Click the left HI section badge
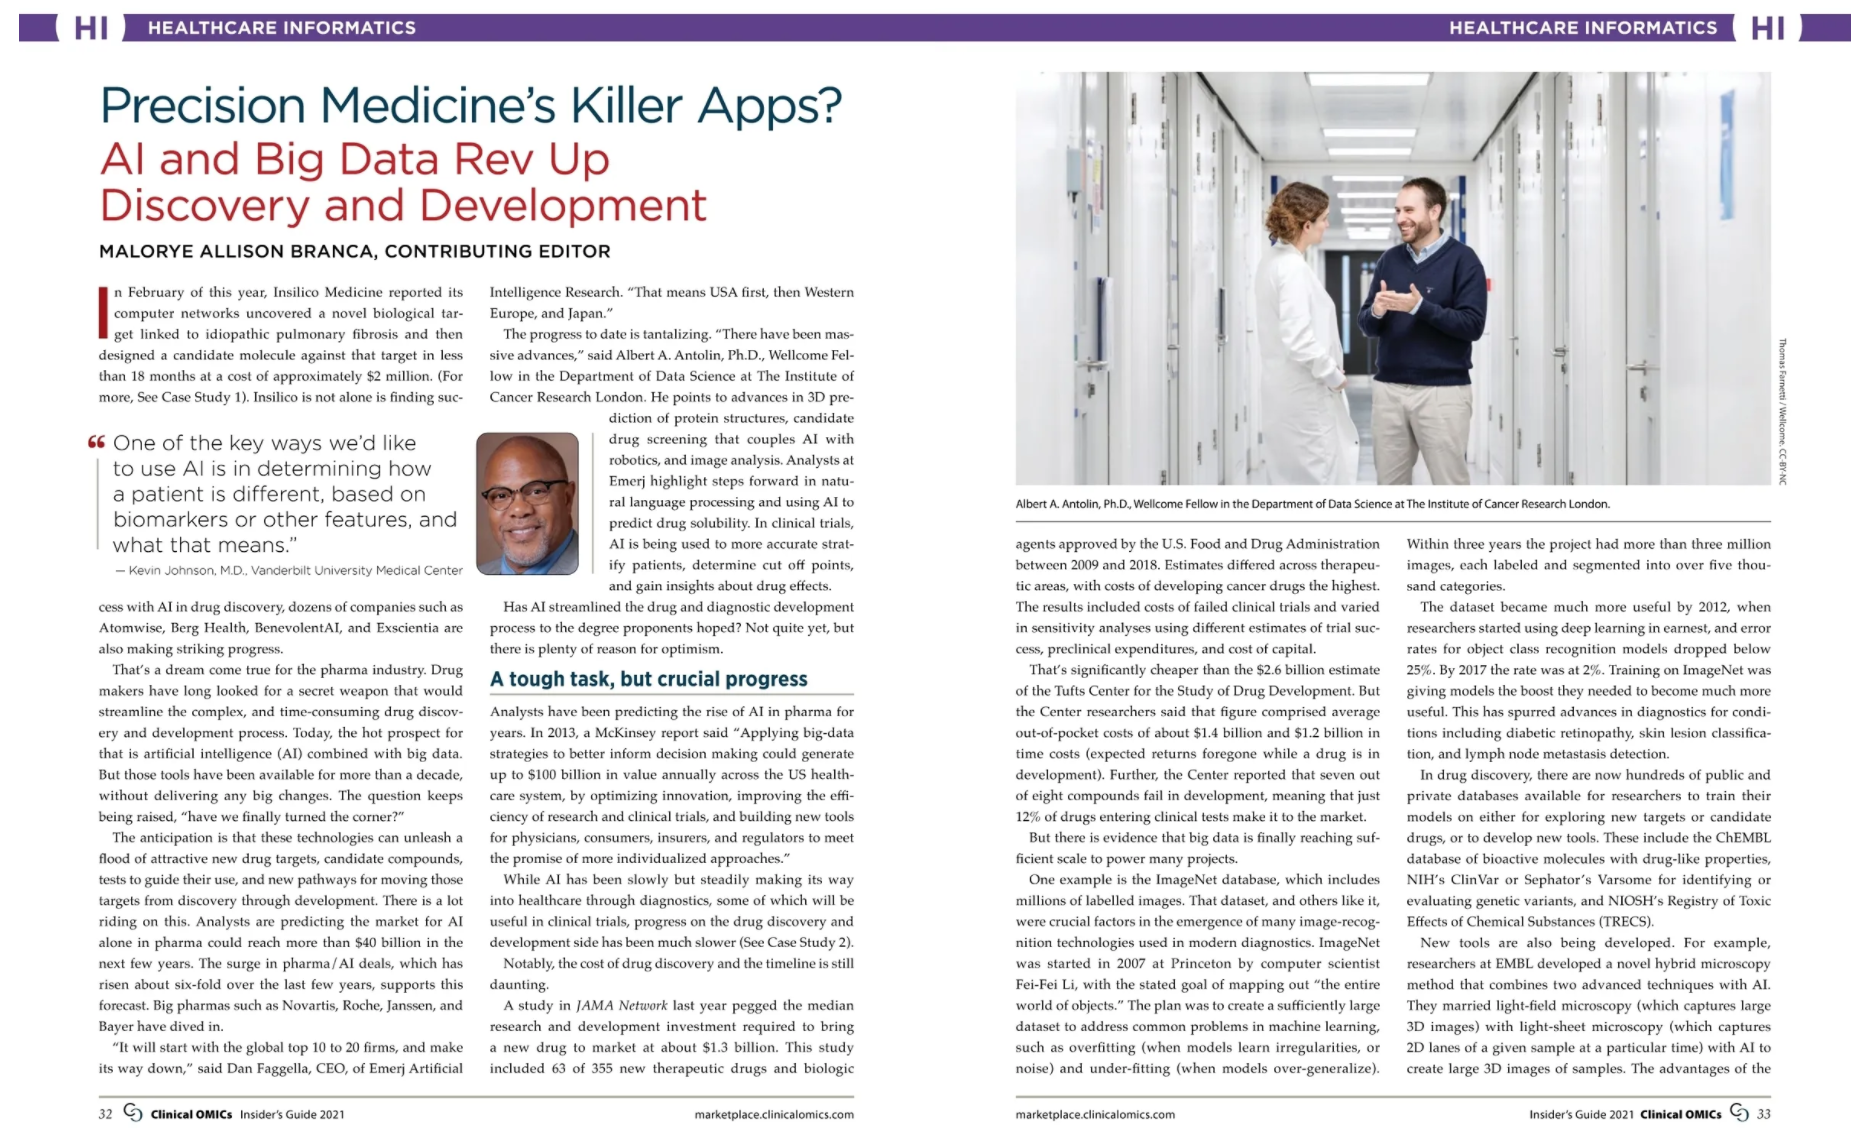1861x1143 pixels. click(x=91, y=27)
